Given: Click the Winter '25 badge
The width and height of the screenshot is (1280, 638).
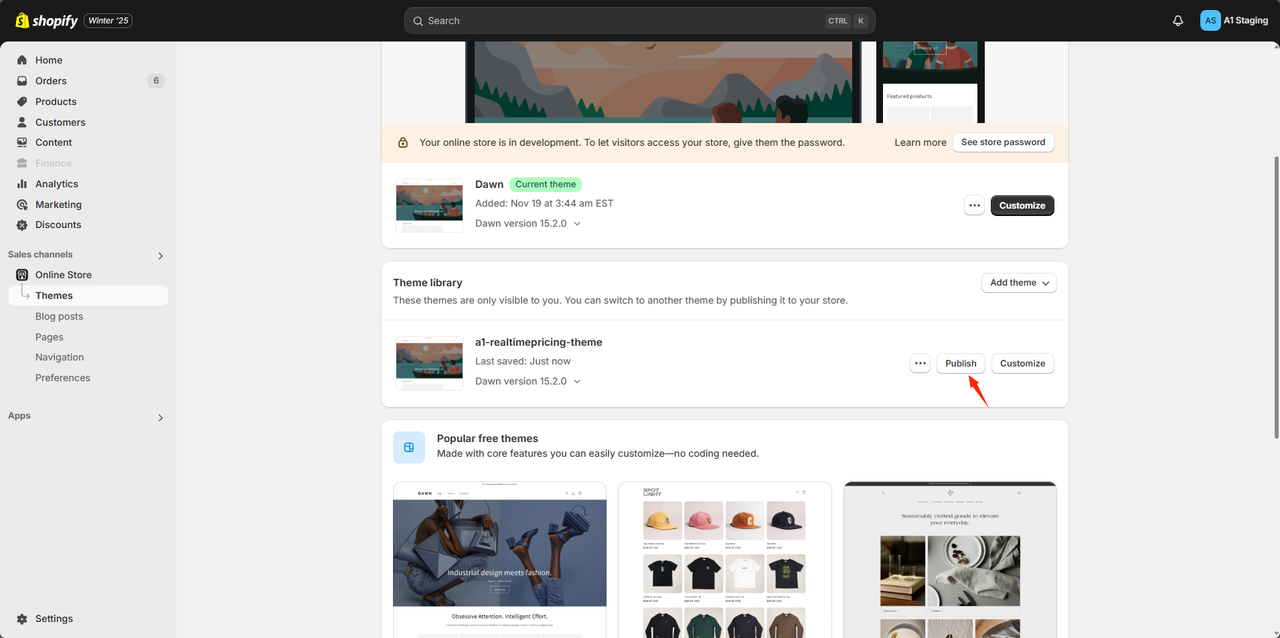Looking at the screenshot, I should (x=109, y=20).
